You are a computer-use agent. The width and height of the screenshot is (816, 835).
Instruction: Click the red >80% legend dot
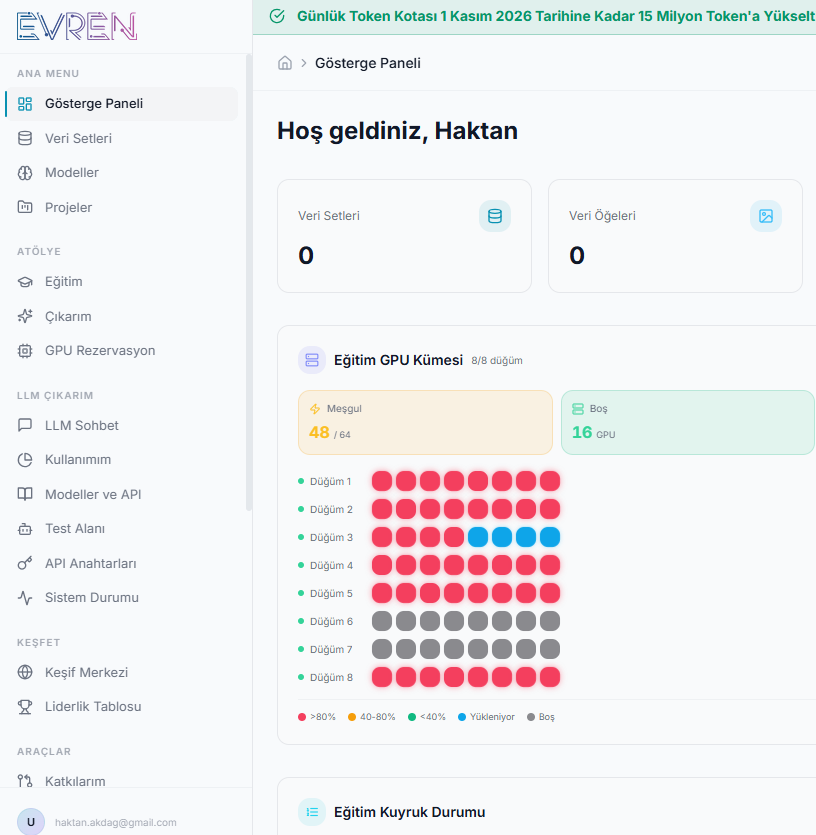point(302,717)
